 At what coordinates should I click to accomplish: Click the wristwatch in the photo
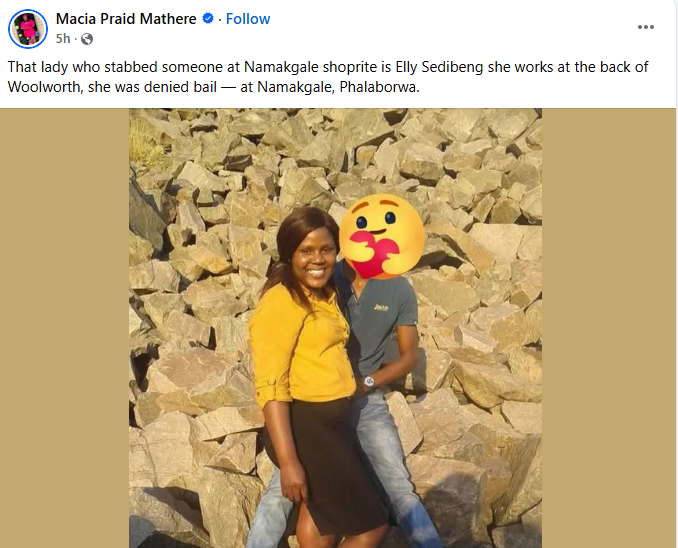pyautogui.click(x=369, y=381)
